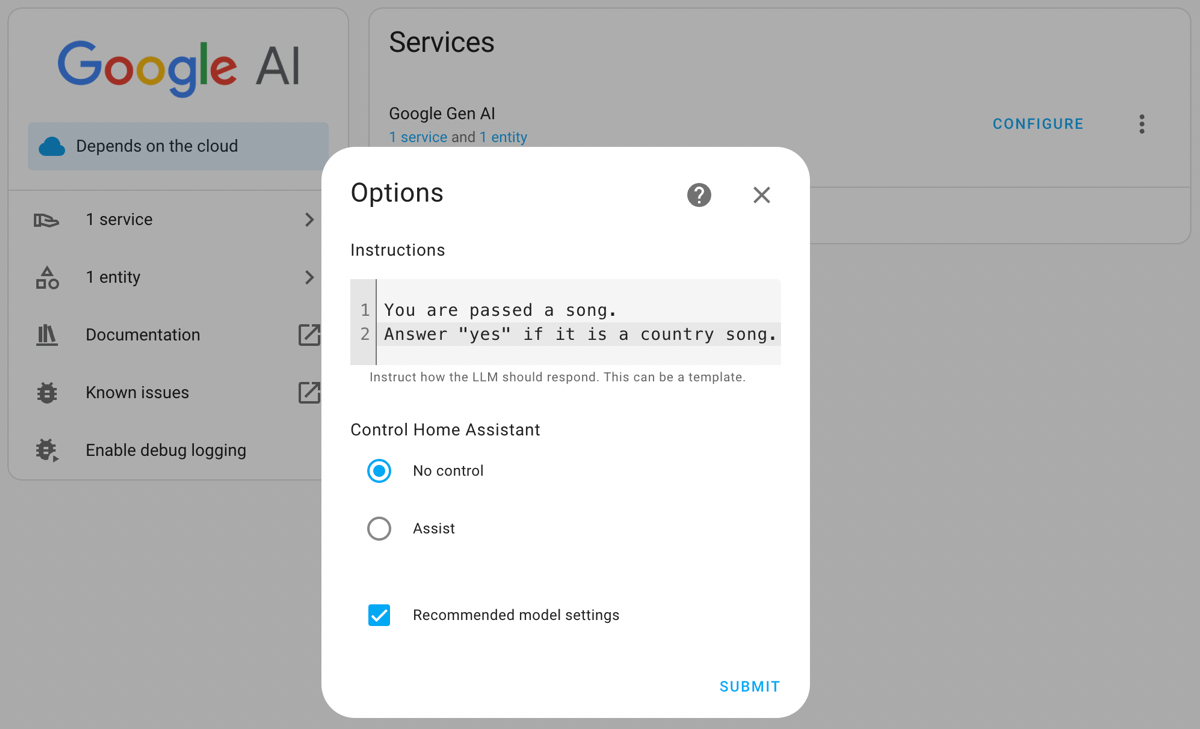Select the Assist radio button
The image size is (1200, 729).
click(379, 528)
